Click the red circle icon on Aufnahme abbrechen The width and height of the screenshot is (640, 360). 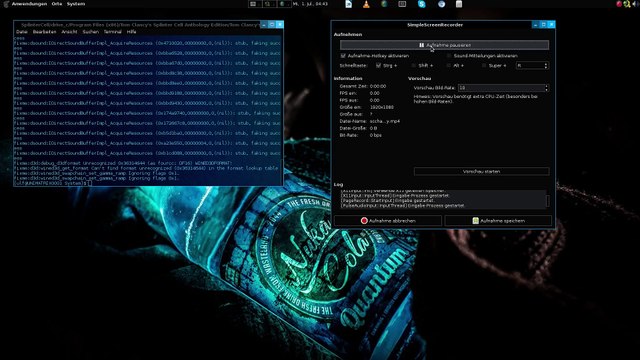coord(364,220)
